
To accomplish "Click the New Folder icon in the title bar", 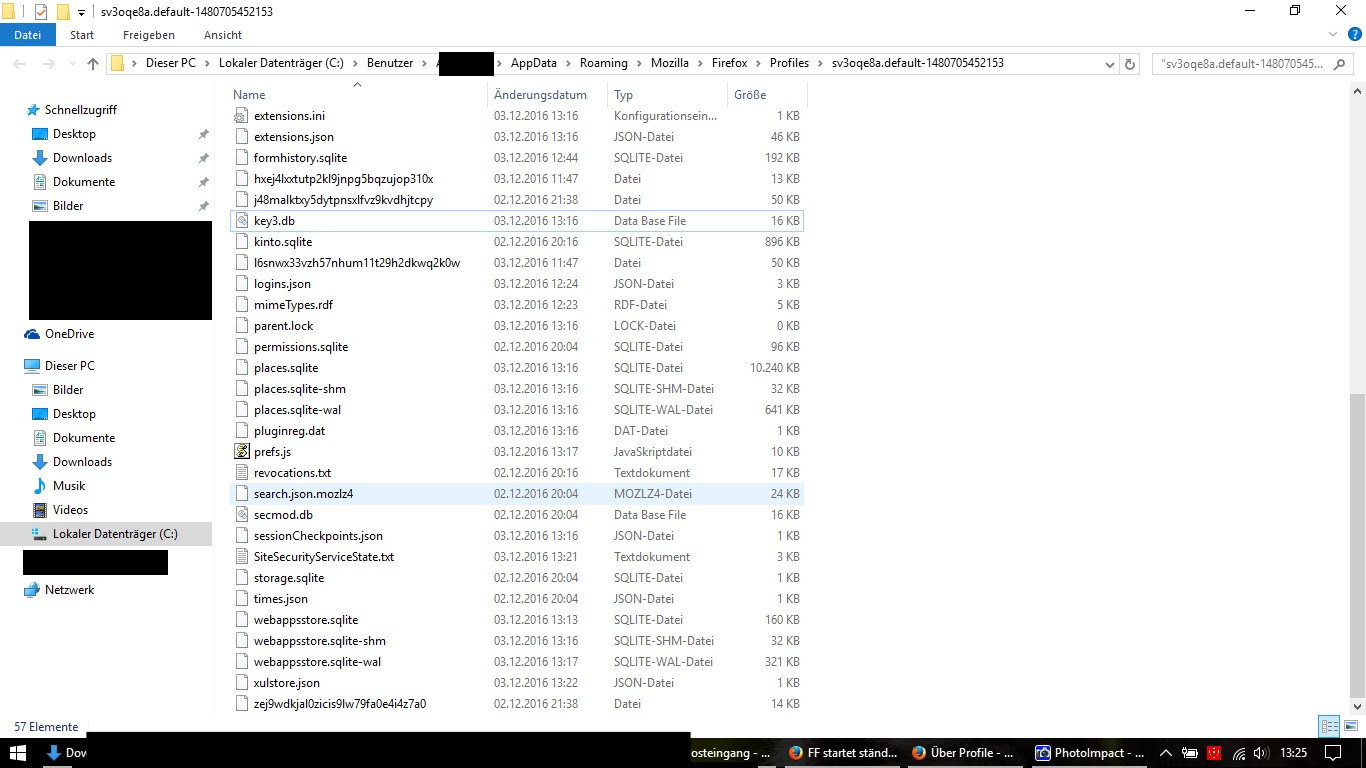I will pos(63,12).
